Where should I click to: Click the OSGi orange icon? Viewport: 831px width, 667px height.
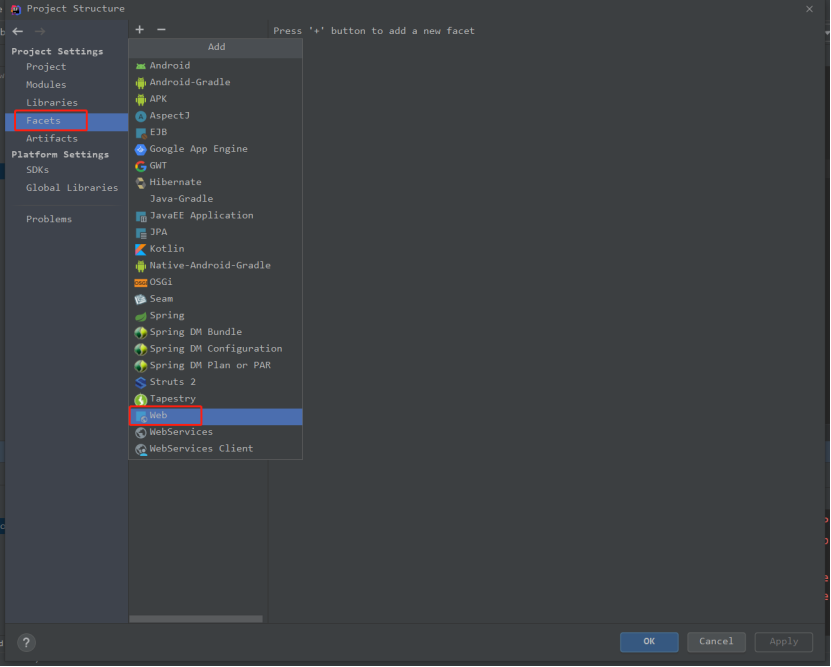pyautogui.click(x=140, y=282)
